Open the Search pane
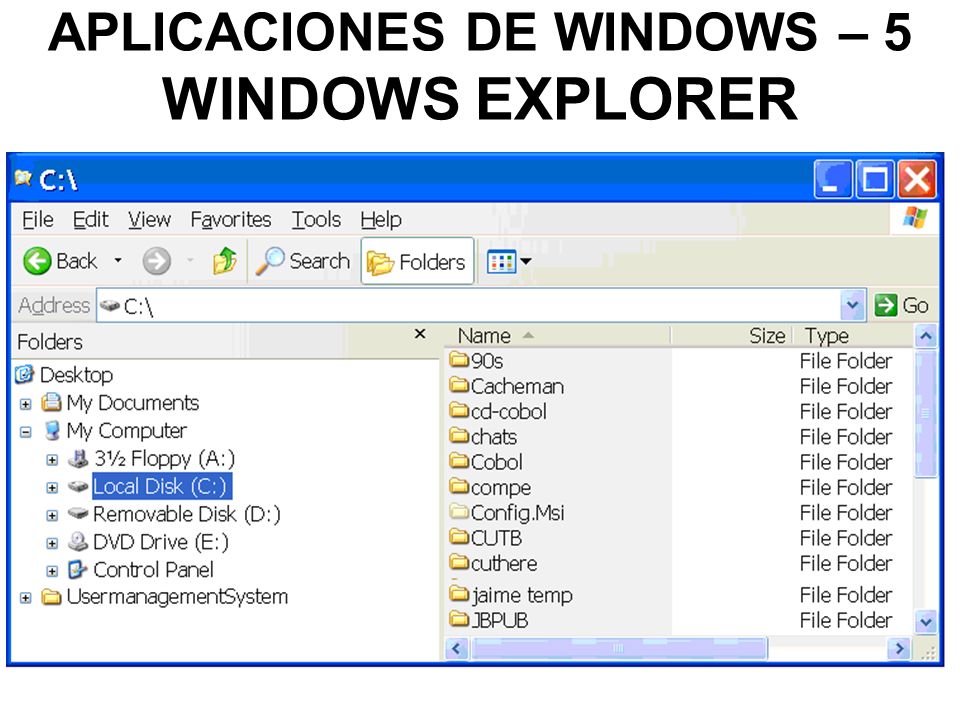The width and height of the screenshot is (960, 720). [302, 261]
